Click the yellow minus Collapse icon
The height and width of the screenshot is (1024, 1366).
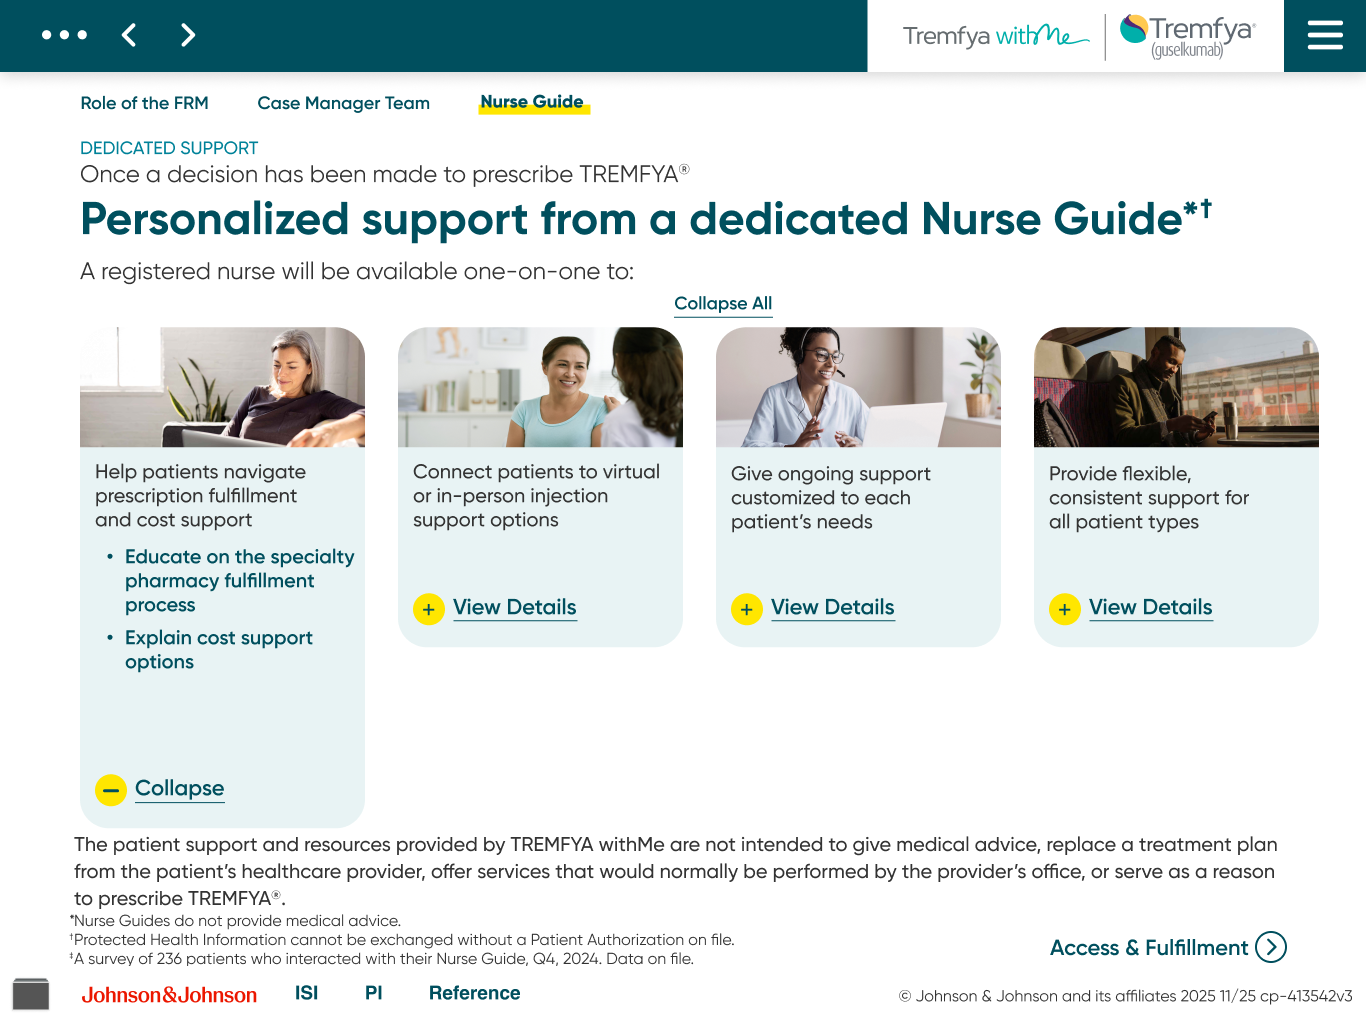pos(111,790)
